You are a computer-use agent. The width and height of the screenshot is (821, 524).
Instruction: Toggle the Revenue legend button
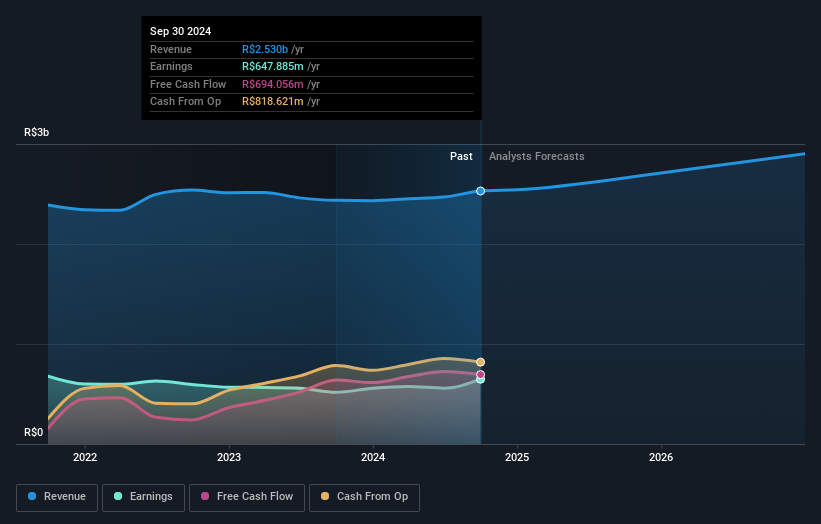(x=57, y=497)
